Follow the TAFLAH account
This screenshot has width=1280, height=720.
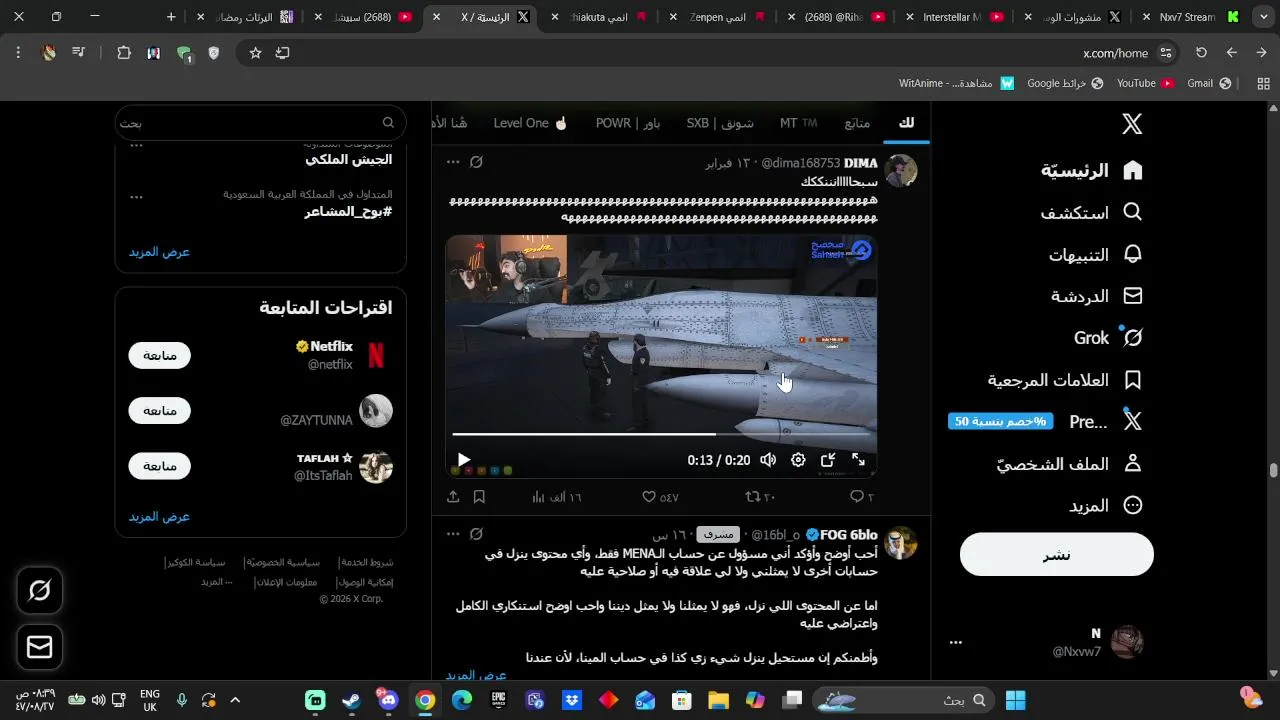159,466
